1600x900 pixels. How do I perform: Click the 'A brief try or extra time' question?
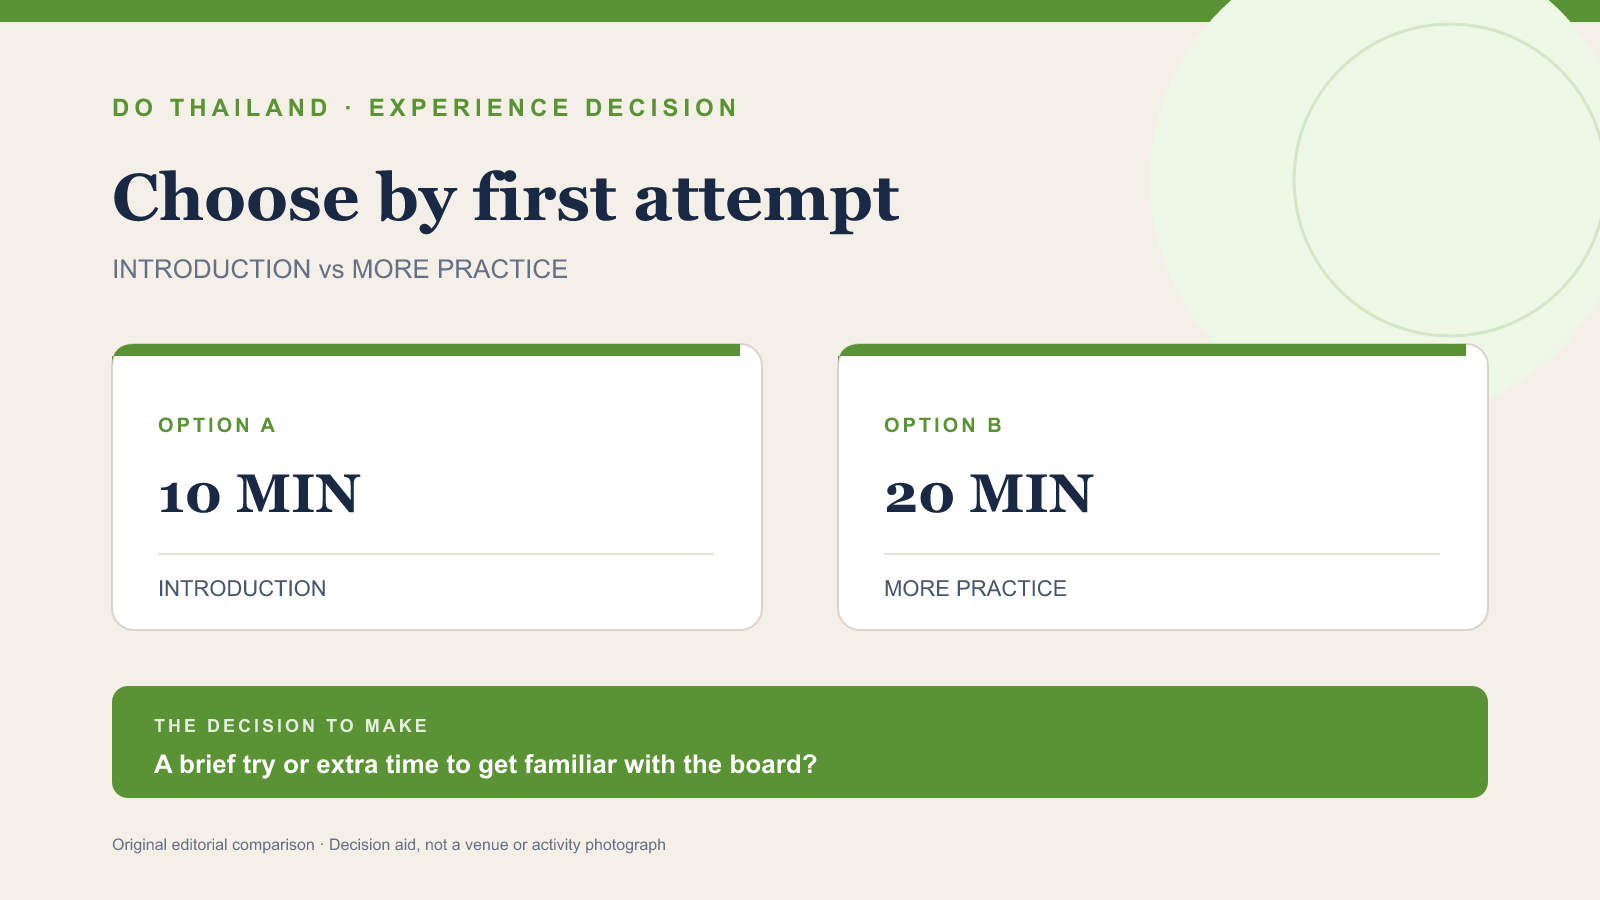[486, 765]
